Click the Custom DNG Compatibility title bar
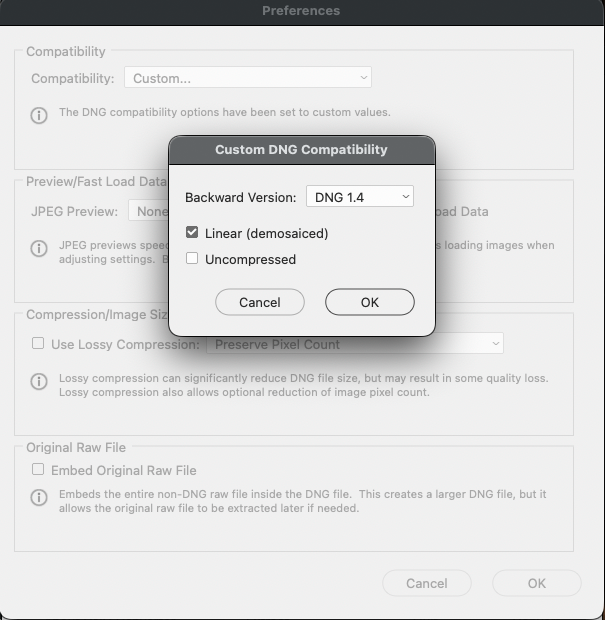 coord(301,150)
